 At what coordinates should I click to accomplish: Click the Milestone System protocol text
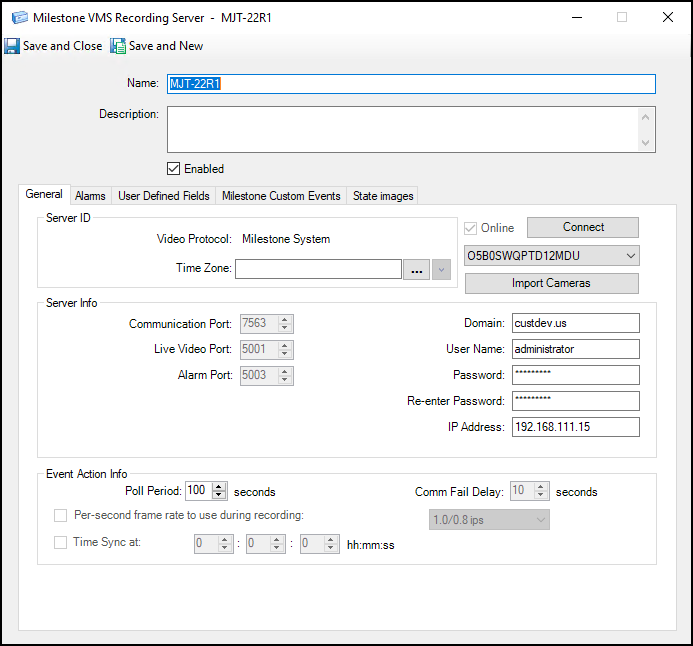pyautogui.click(x=286, y=239)
